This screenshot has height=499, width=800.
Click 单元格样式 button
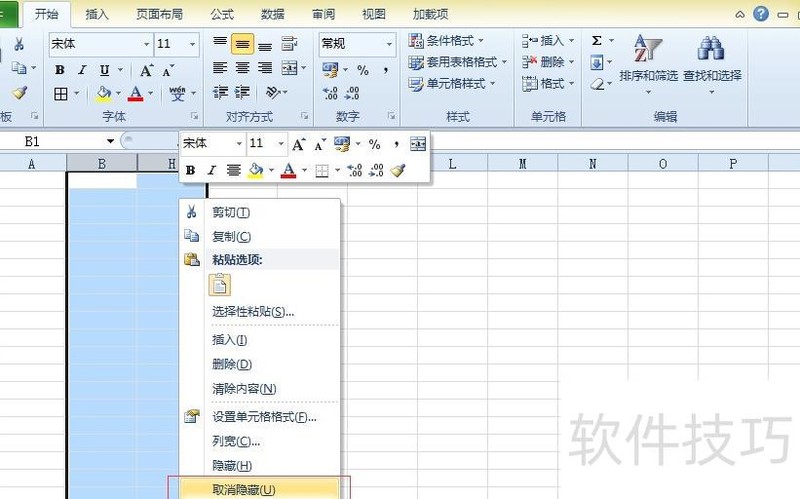(452, 84)
